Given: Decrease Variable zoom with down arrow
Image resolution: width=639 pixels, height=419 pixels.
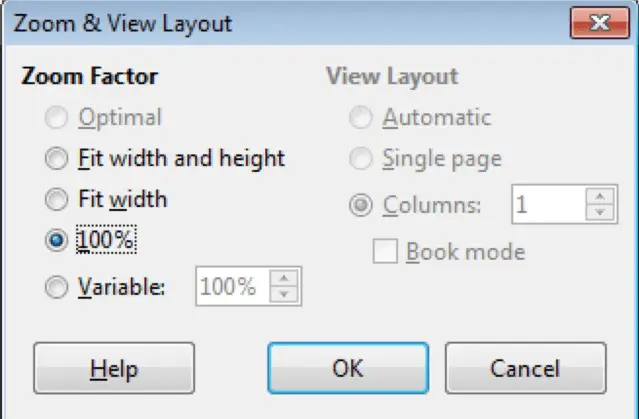Looking at the screenshot, I should pyautogui.click(x=286, y=295).
